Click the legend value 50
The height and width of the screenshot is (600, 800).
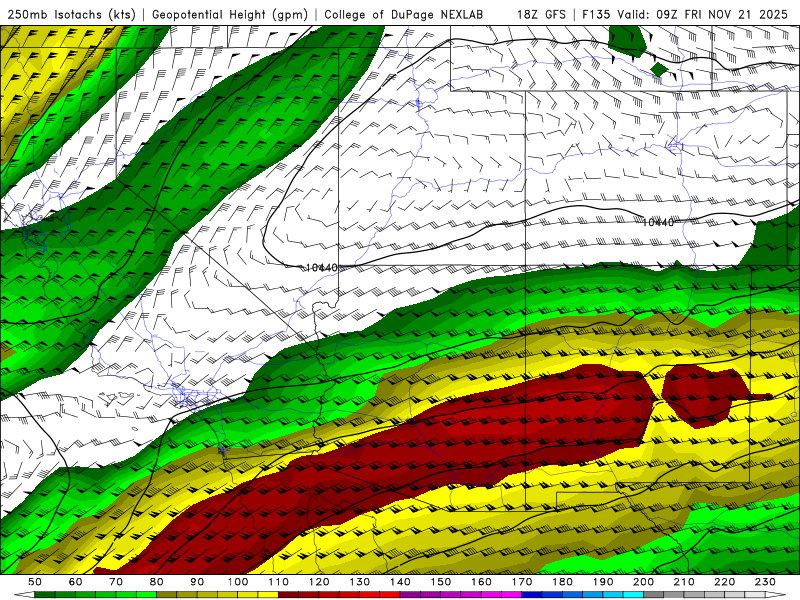(x=35, y=582)
